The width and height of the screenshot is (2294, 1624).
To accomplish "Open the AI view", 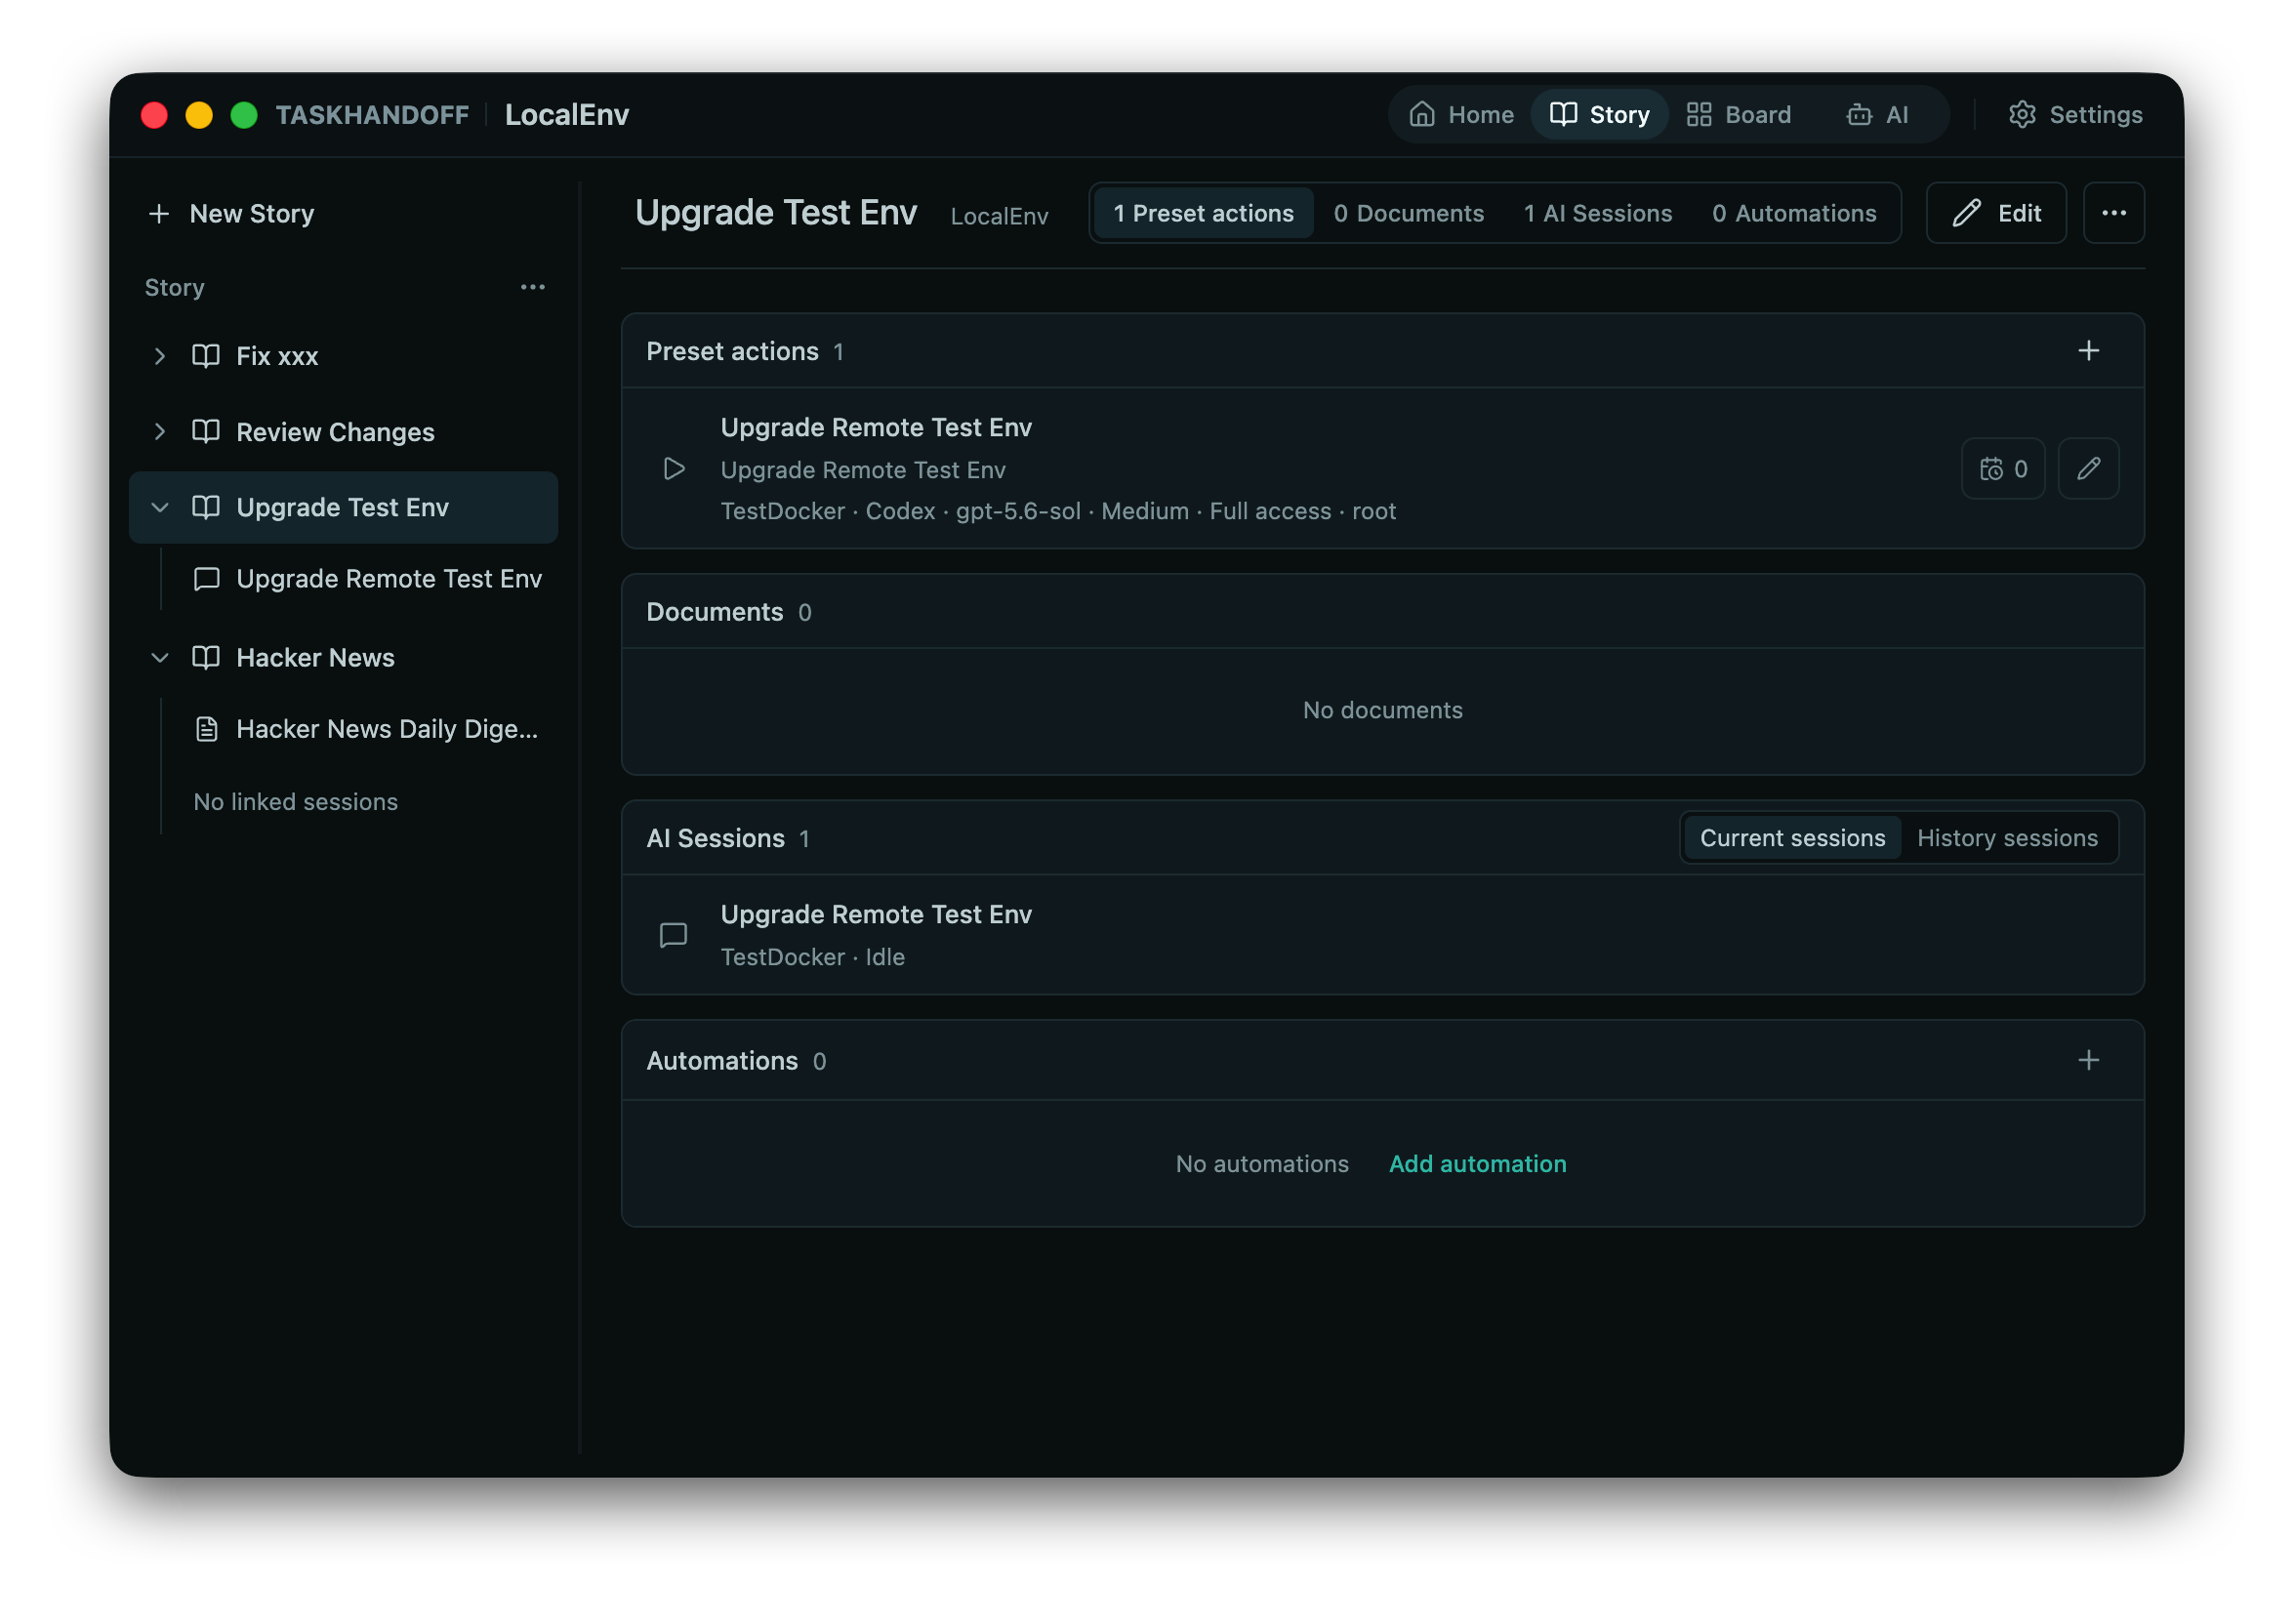I will coord(1877,114).
